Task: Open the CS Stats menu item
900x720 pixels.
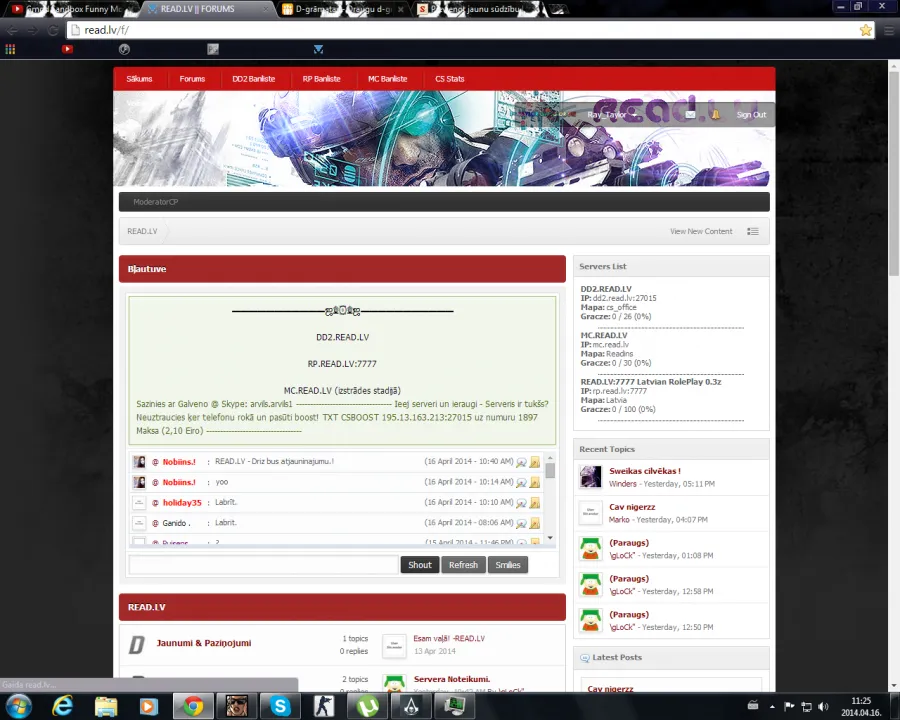Action: pos(449,79)
